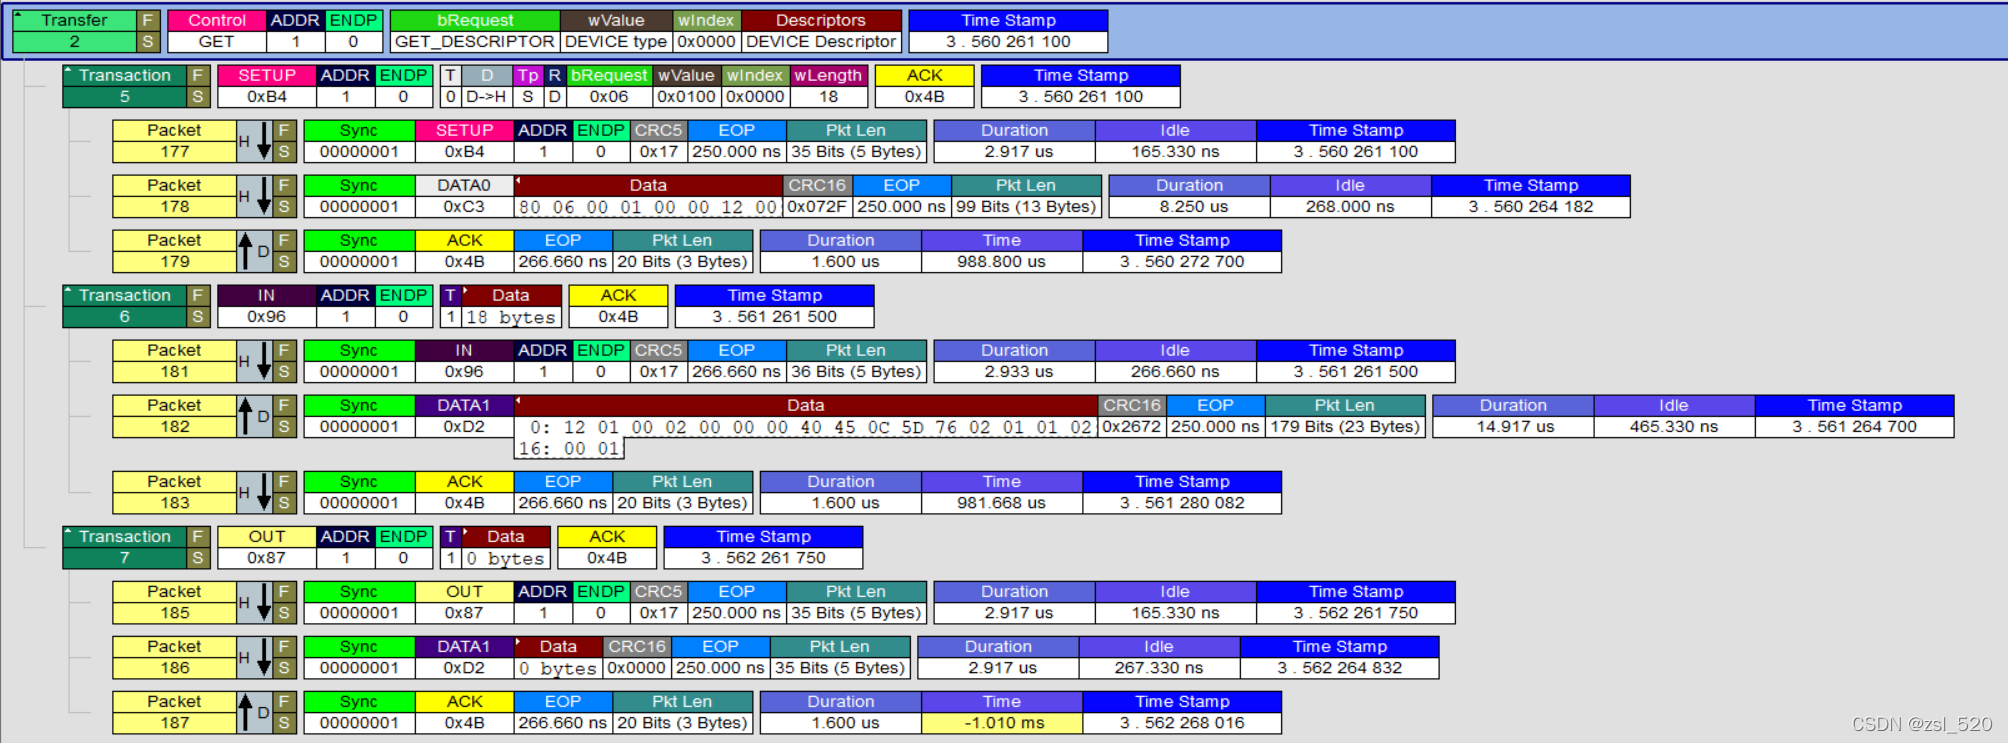2008x743 pixels.
Task: Click the SETUP 0xB4 cell in Packet 177
Action: [x=464, y=141]
